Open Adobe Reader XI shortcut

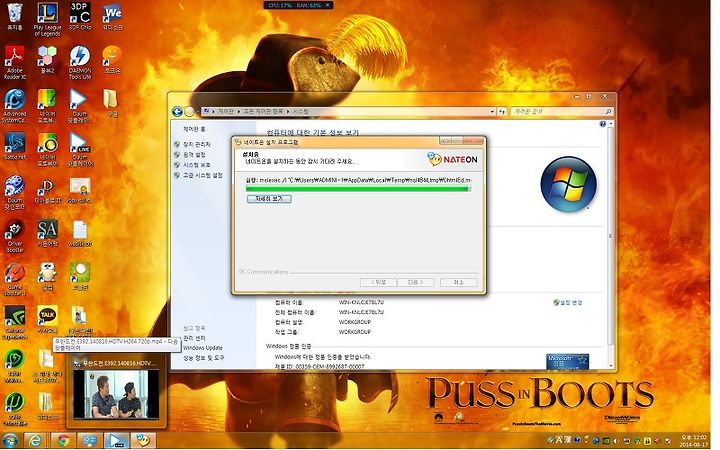15,62
